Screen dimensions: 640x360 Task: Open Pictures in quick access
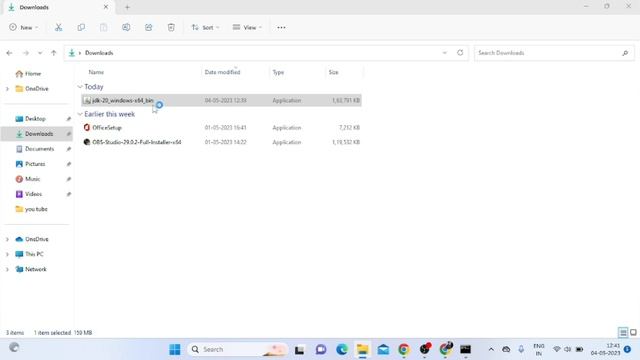tap(35, 164)
